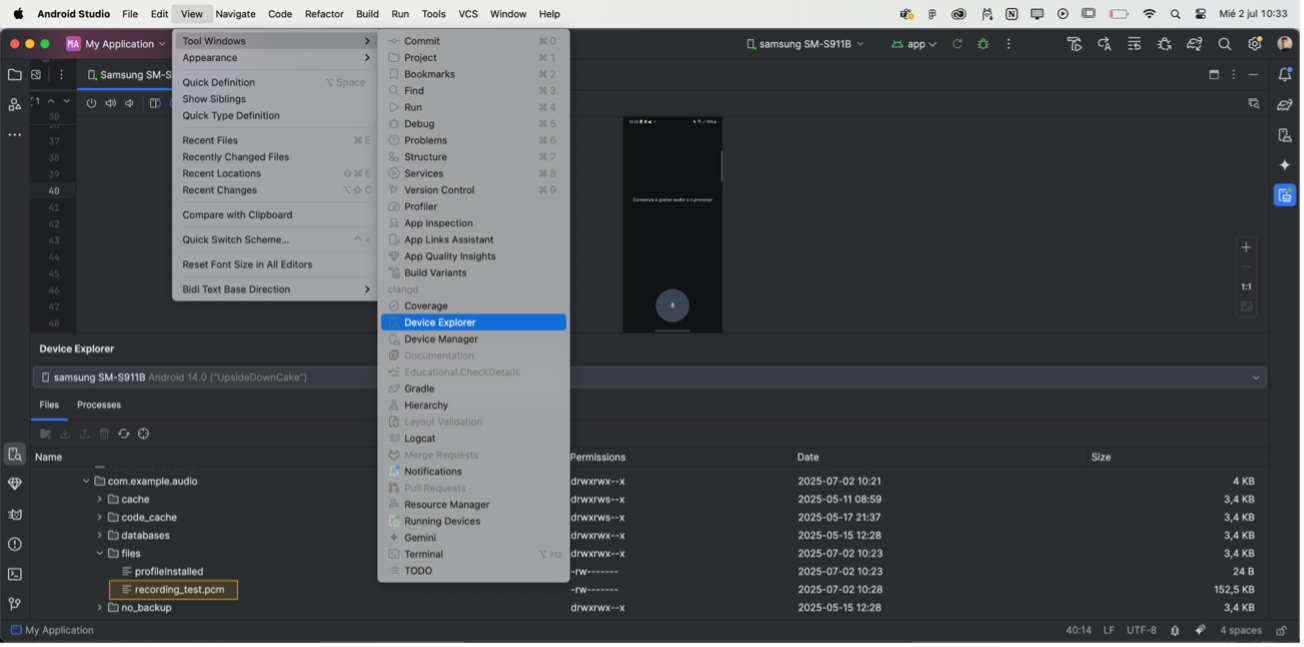The width and height of the screenshot is (1304, 647).
Task: Click the volume down icon in device toolbar
Action: [x=129, y=103]
